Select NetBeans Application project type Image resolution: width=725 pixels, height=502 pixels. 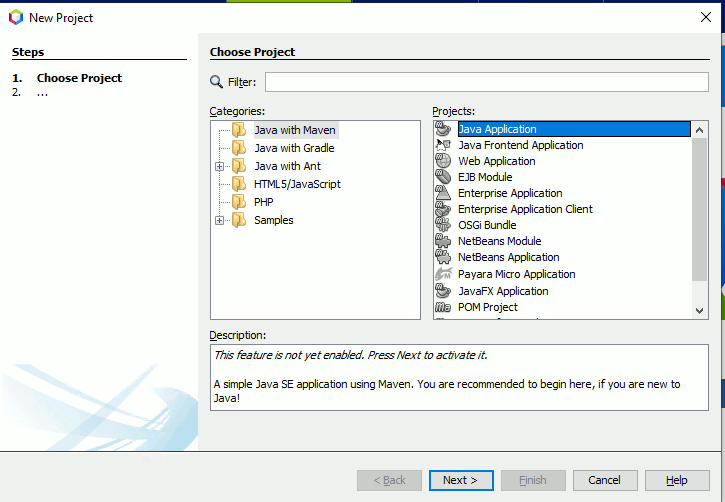pos(509,257)
